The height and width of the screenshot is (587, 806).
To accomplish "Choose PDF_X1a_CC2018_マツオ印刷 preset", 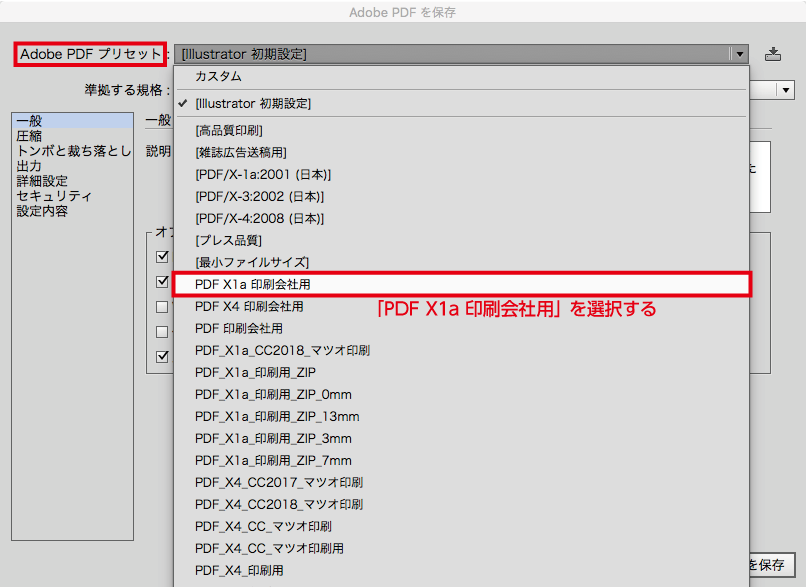I will point(461,351).
